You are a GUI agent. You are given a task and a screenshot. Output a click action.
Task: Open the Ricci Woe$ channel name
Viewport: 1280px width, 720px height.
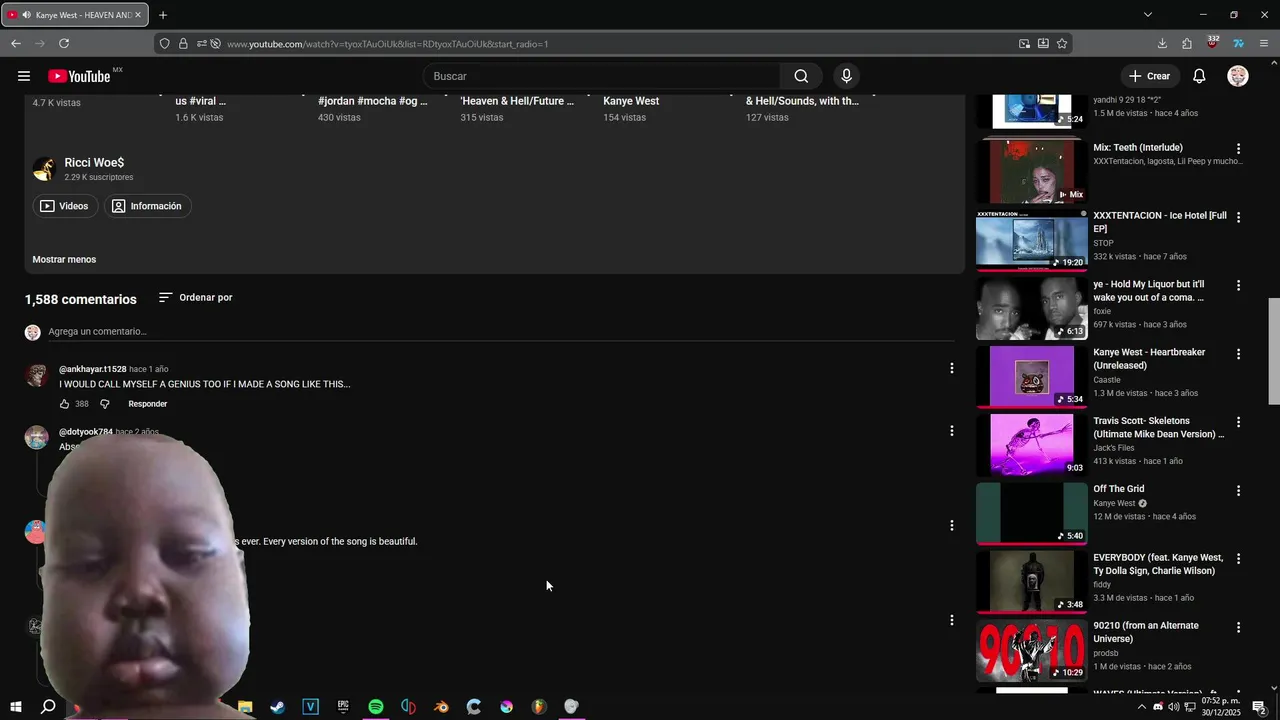[94, 162]
